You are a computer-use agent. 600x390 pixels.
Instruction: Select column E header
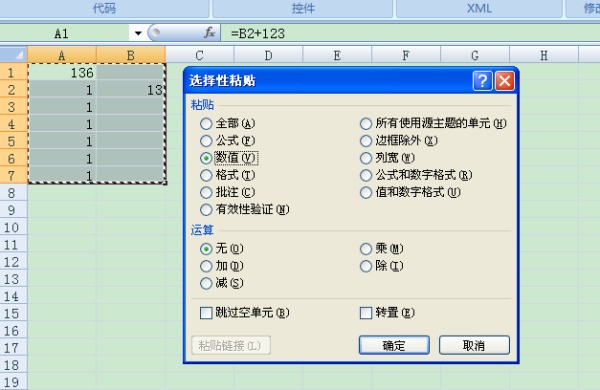[x=337, y=55]
